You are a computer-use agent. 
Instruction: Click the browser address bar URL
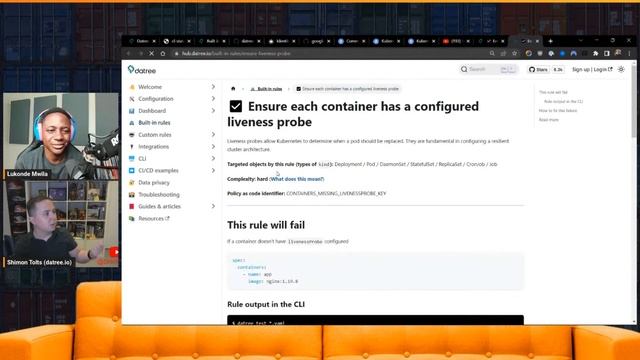236,53
